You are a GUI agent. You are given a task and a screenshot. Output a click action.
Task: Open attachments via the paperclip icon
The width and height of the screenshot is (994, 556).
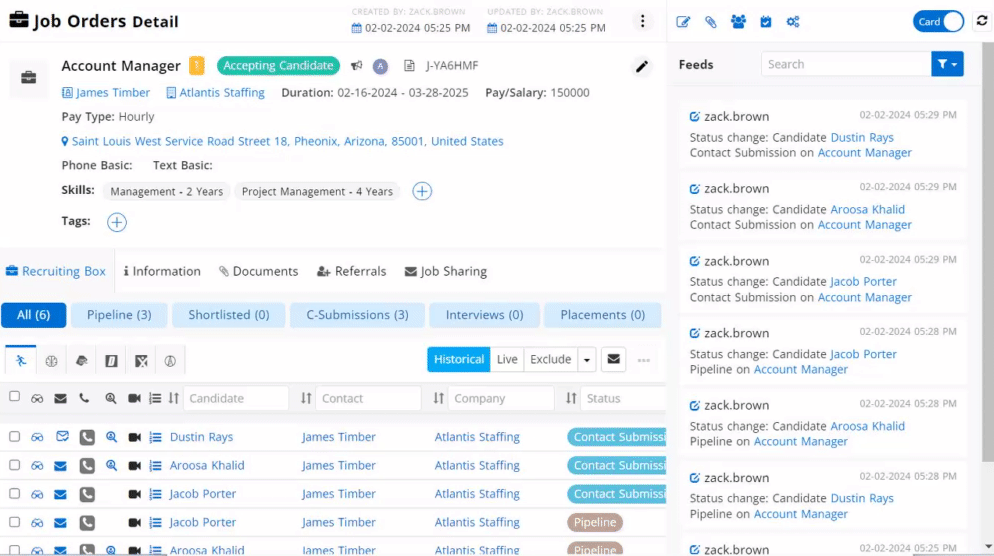(x=711, y=22)
